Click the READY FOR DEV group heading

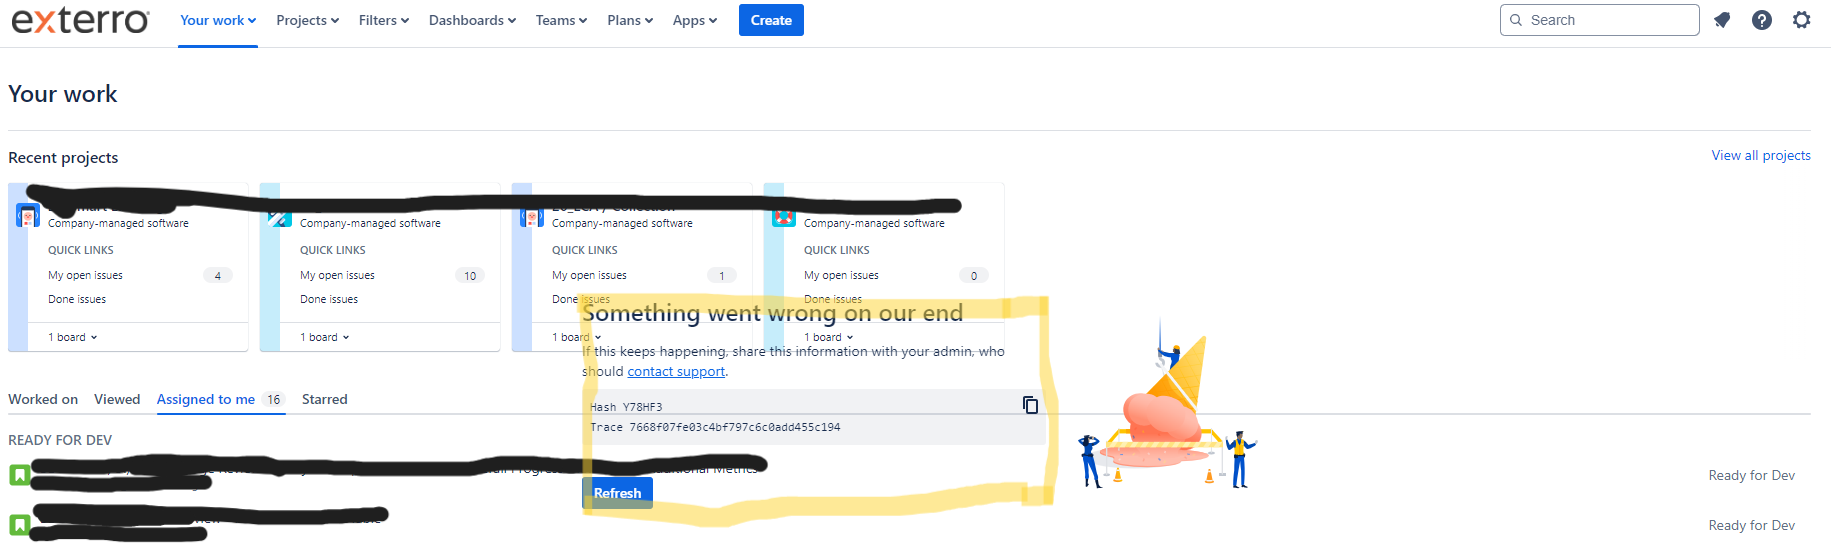click(60, 440)
